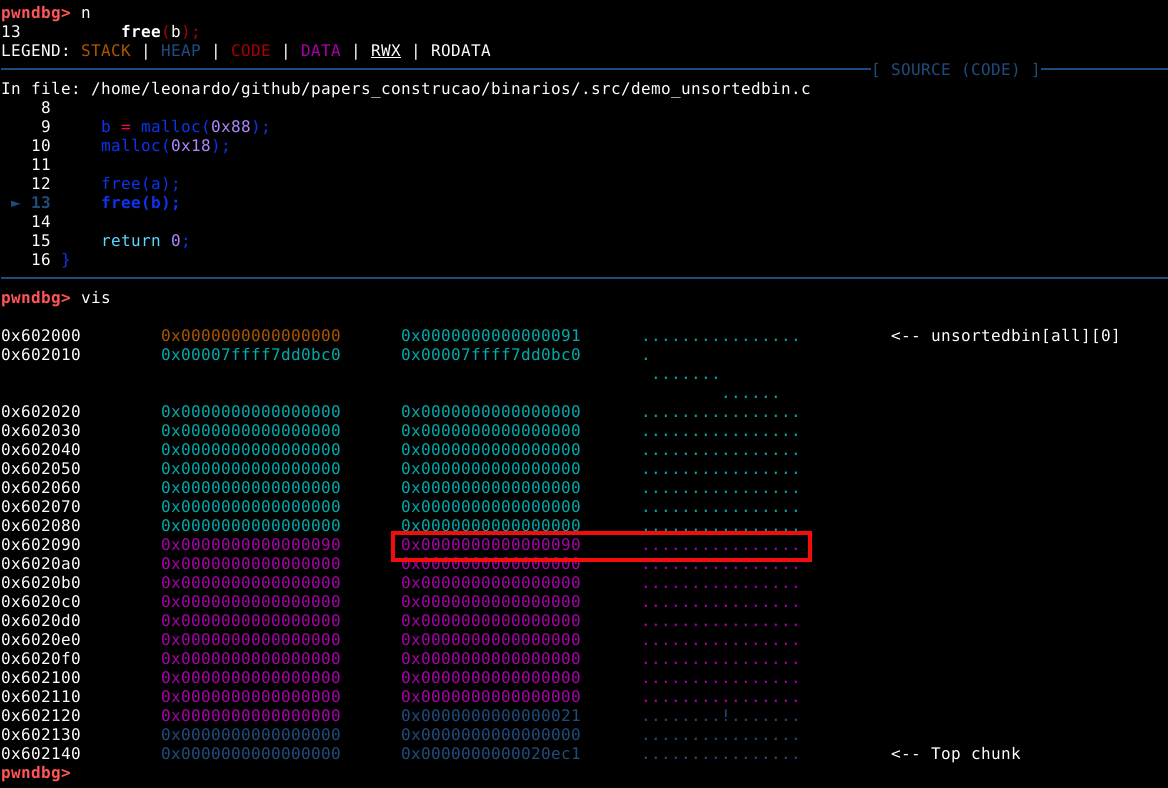
Task: Click the 0x0000000000020ec1 top chunk size
Action: 490,754
